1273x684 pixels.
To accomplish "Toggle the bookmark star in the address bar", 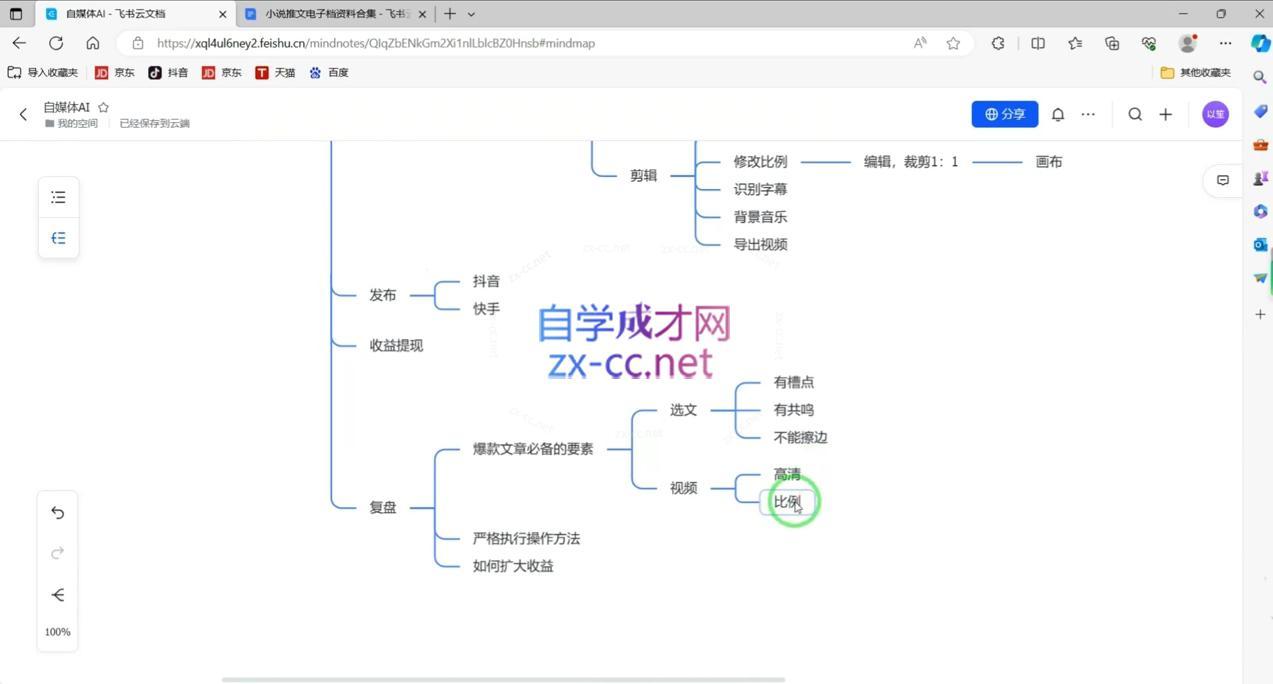I will pyautogui.click(x=953, y=43).
